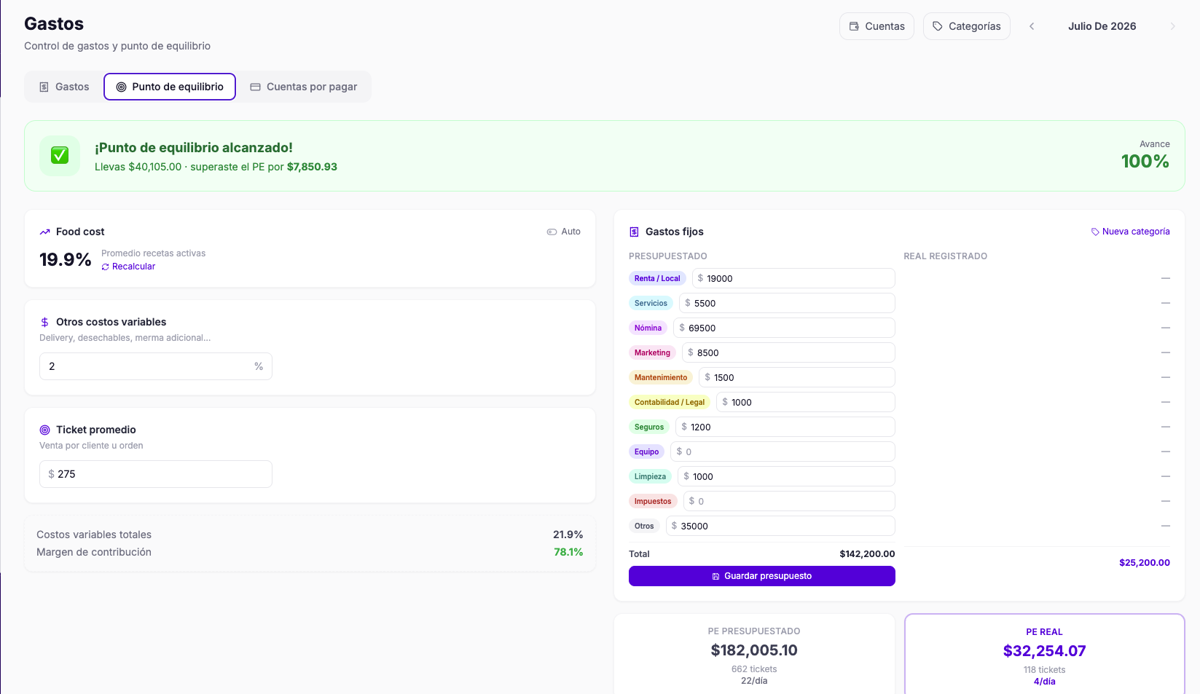Click the Guardar presupuesto button
Image resolution: width=1200 pixels, height=694 pixels.
[x=762, y=576]
